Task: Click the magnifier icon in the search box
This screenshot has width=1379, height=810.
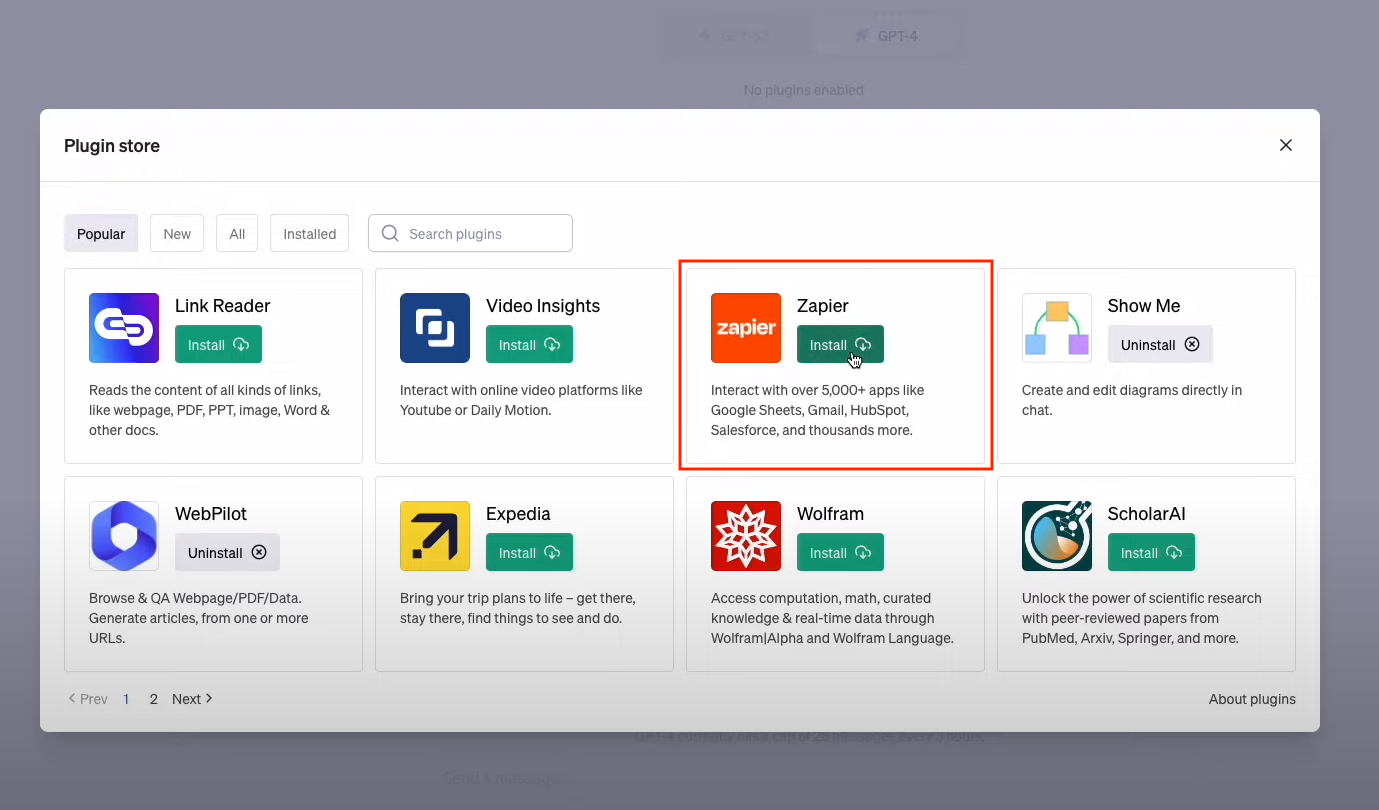Action: click(x=390, y=234)
